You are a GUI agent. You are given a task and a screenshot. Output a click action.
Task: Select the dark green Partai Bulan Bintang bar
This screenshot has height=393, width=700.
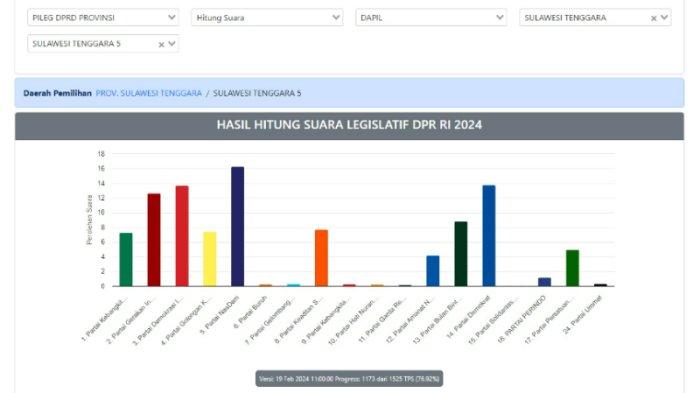(x=461, y=254)
